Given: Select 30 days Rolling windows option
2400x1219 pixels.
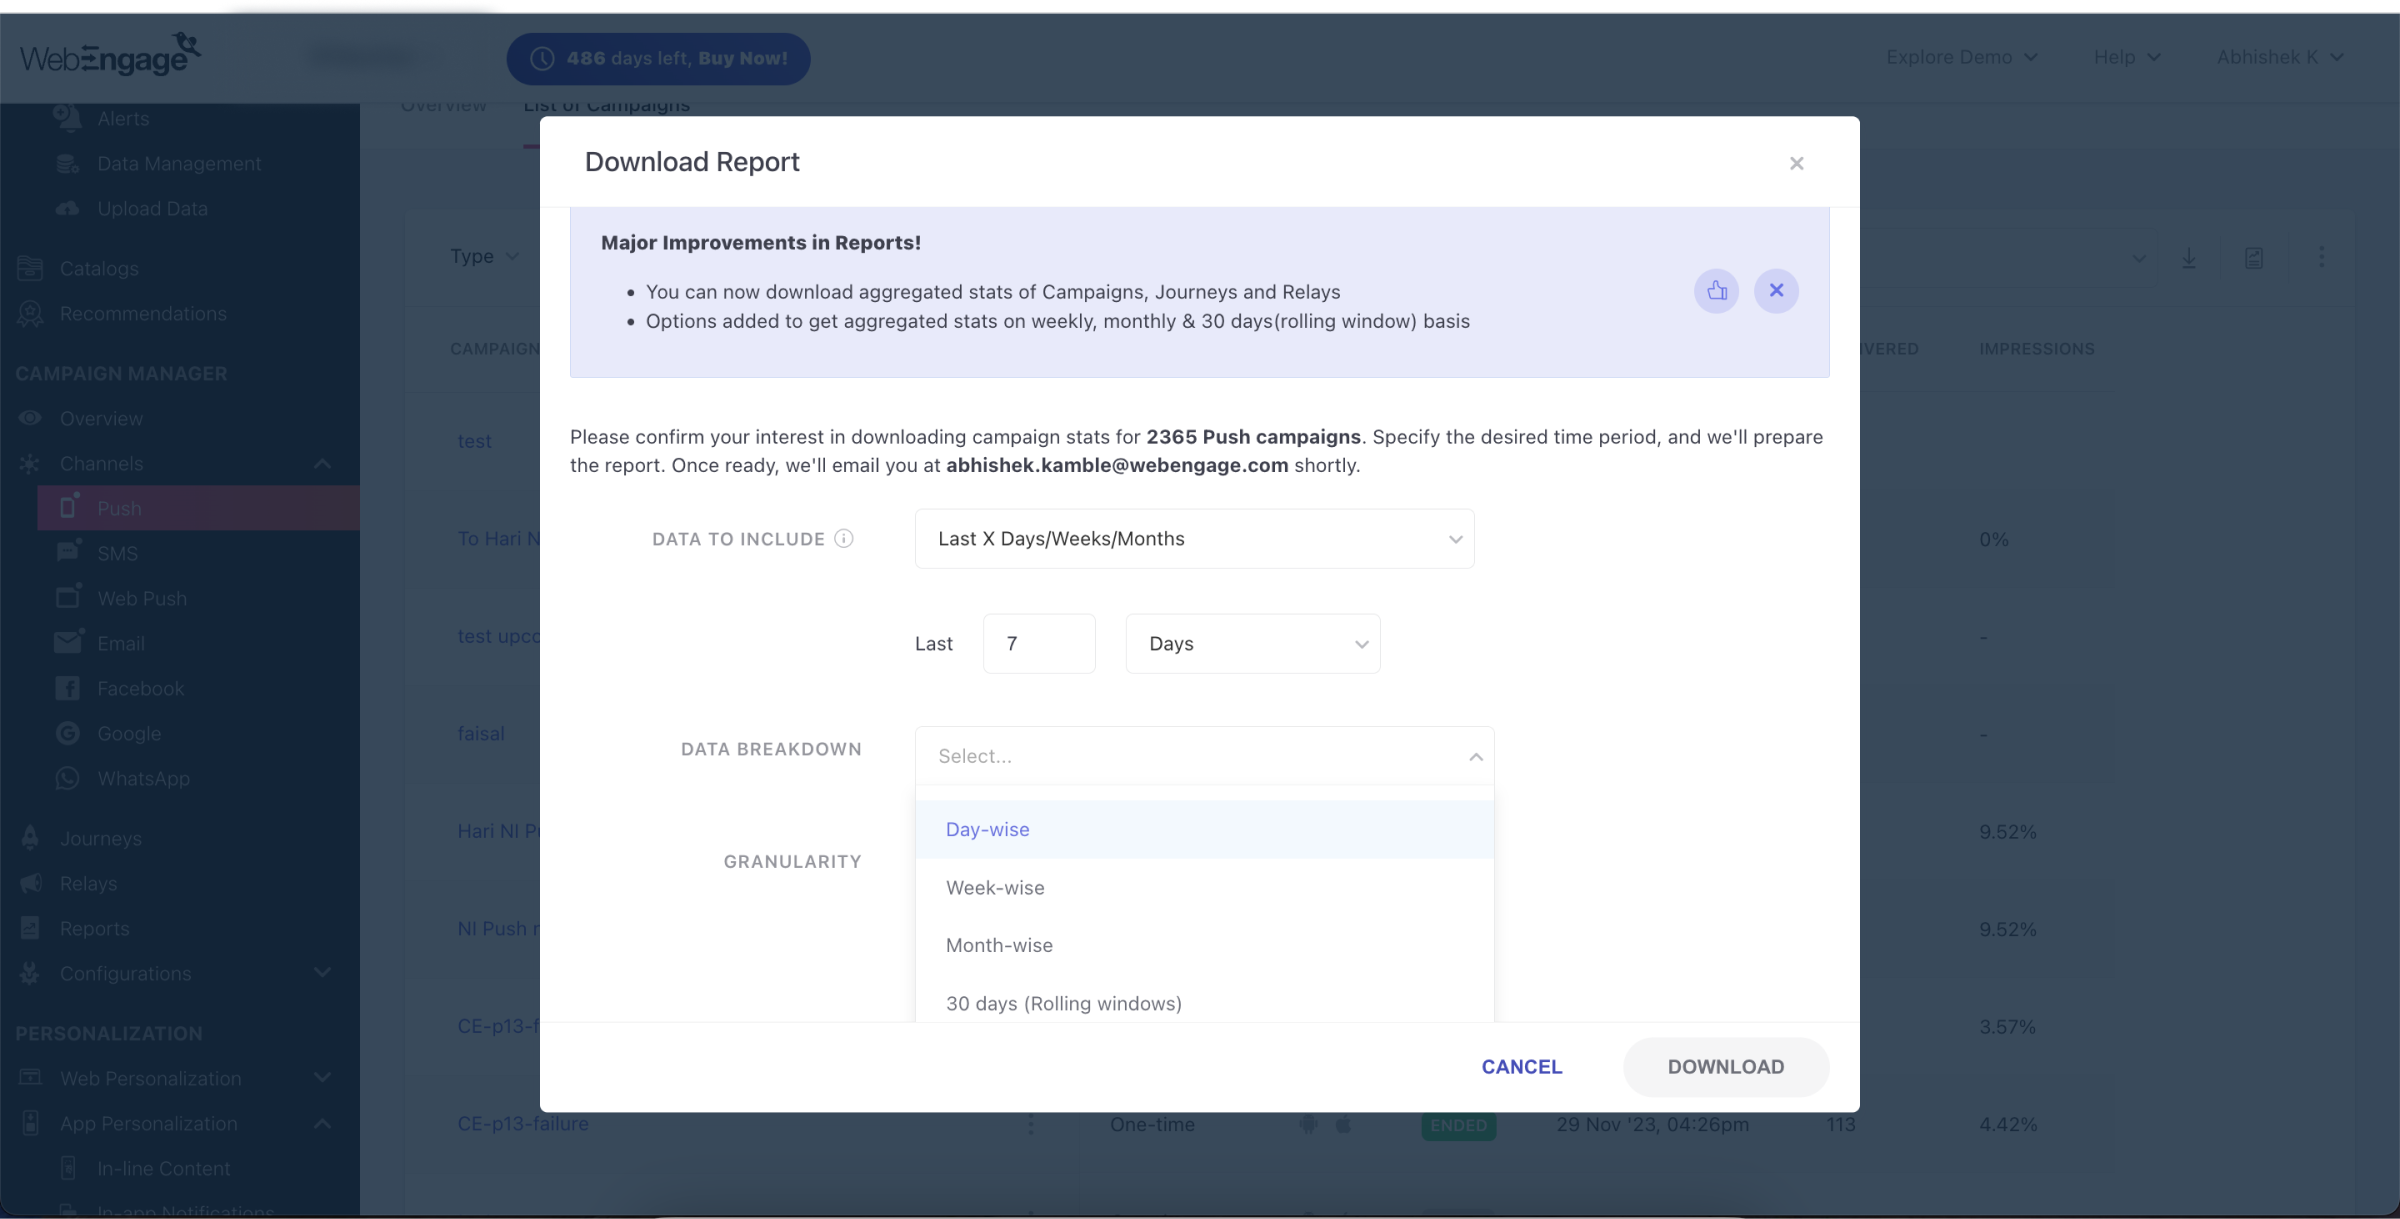Looking at the screenshot, I should (1063, 1003).
